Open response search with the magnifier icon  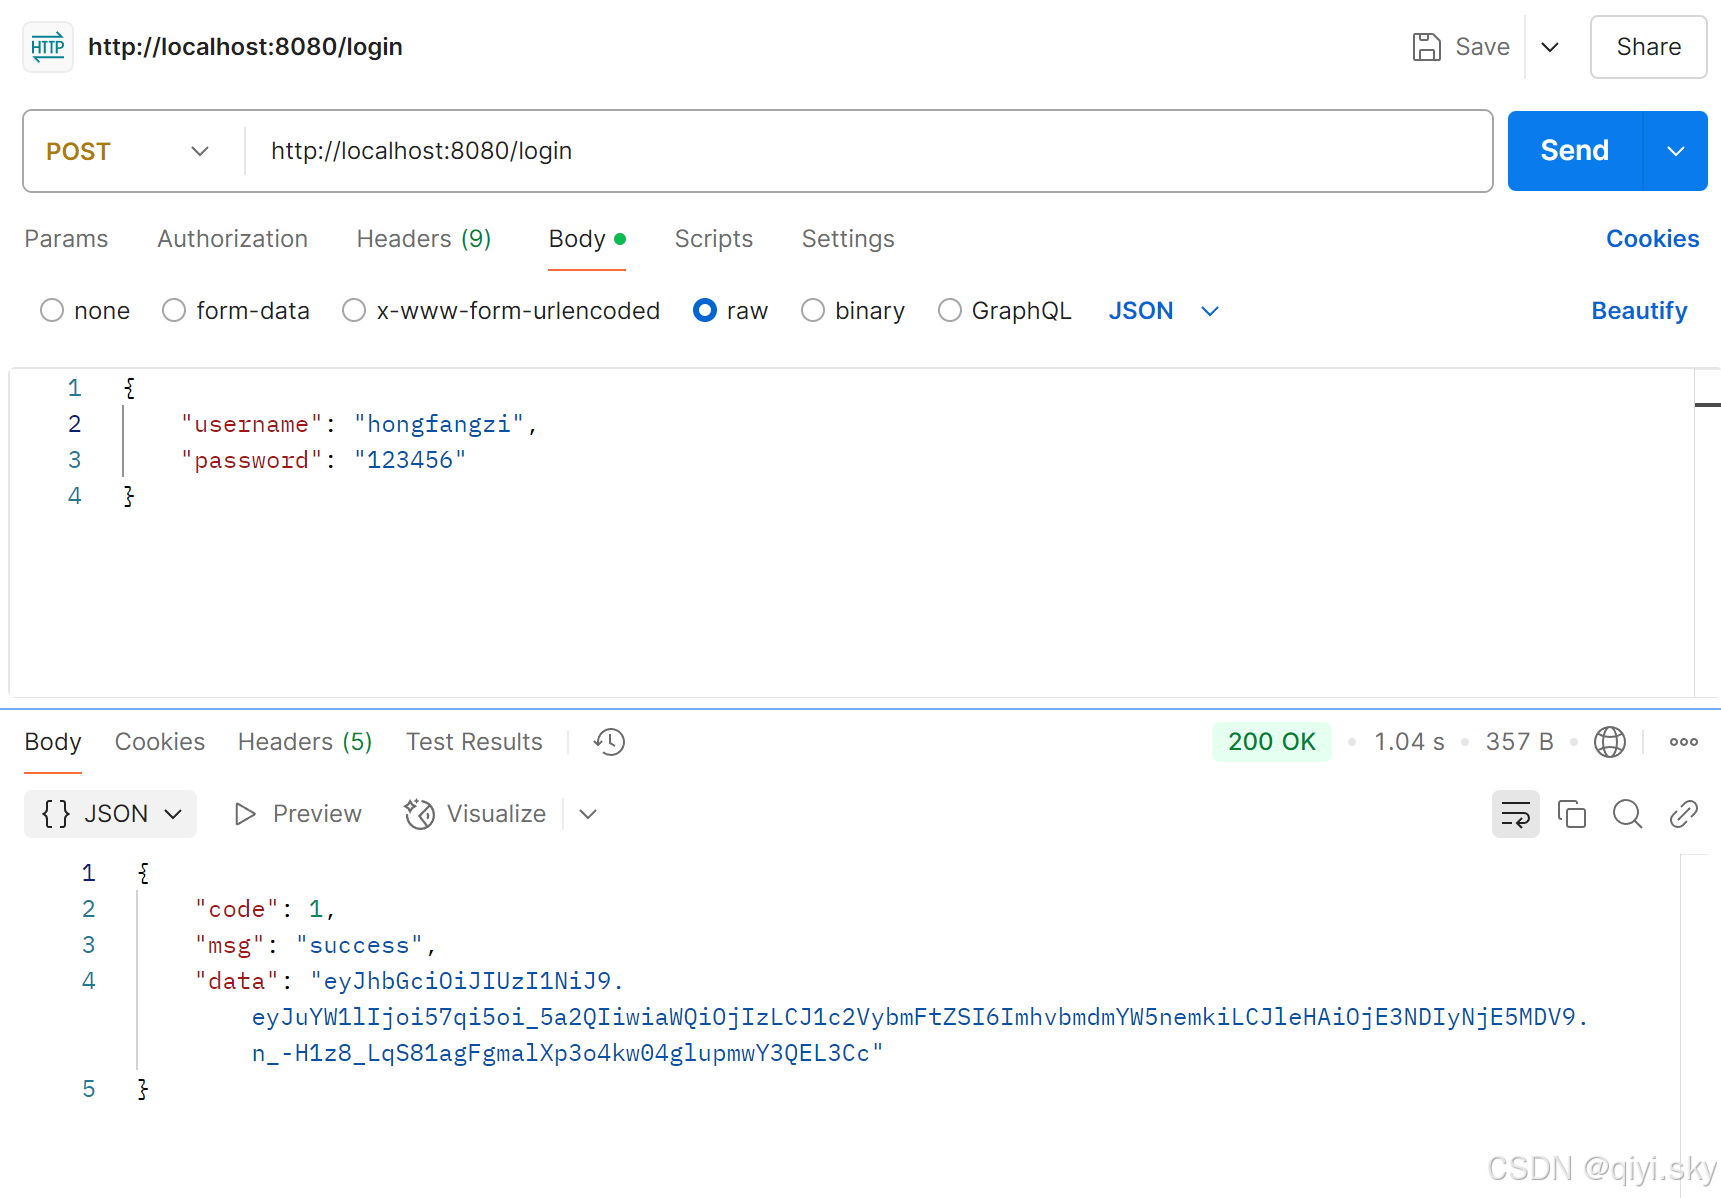(1627, 814)
